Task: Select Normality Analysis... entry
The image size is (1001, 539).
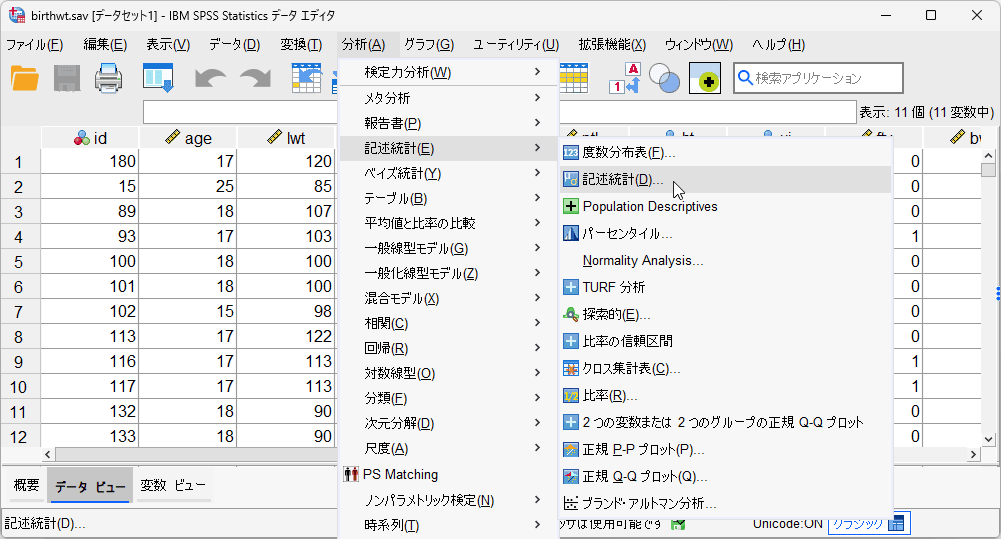Action: 725,261
